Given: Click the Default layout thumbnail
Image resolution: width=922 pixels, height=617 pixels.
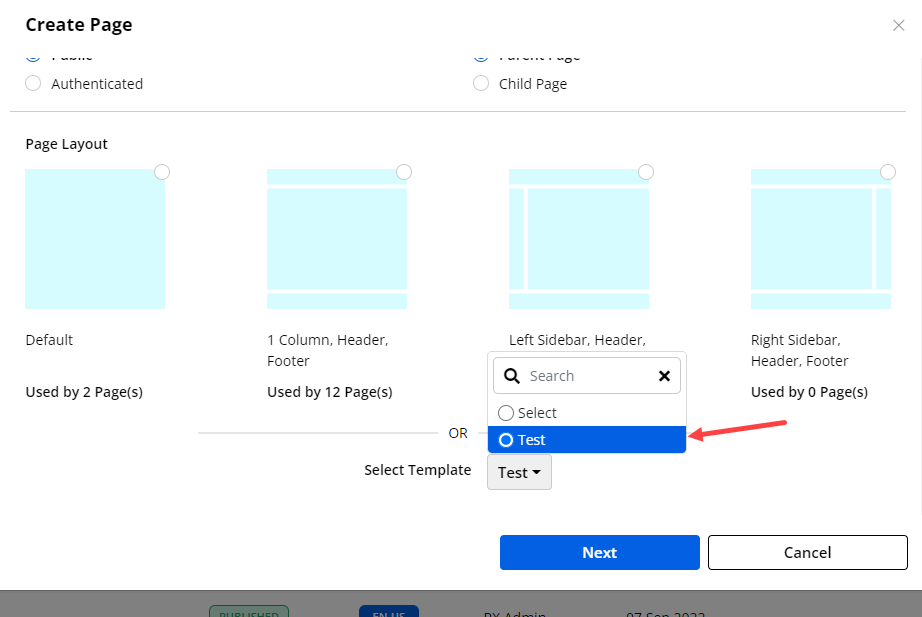Looking at the screenshot, I should click(95, 239).
